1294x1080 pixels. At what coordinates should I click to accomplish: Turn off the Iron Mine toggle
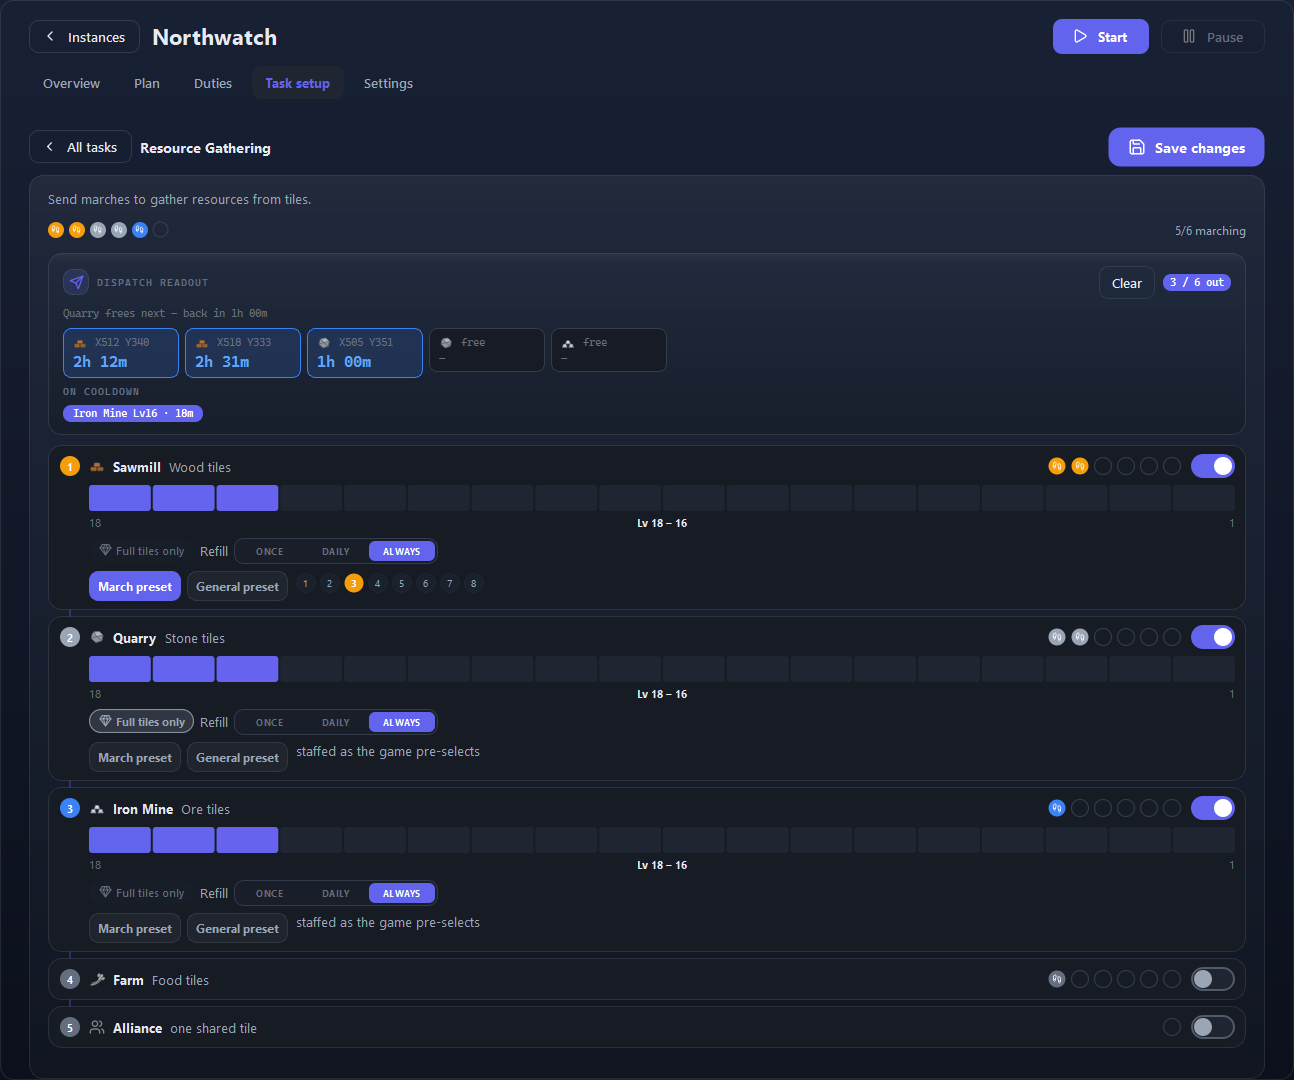tap(1213, 808)
